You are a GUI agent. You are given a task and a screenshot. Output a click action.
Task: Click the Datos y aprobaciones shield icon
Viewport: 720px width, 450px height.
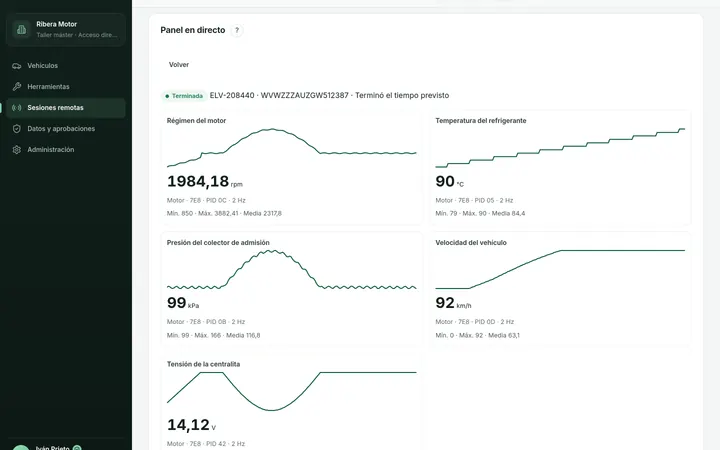coord(17,129)
